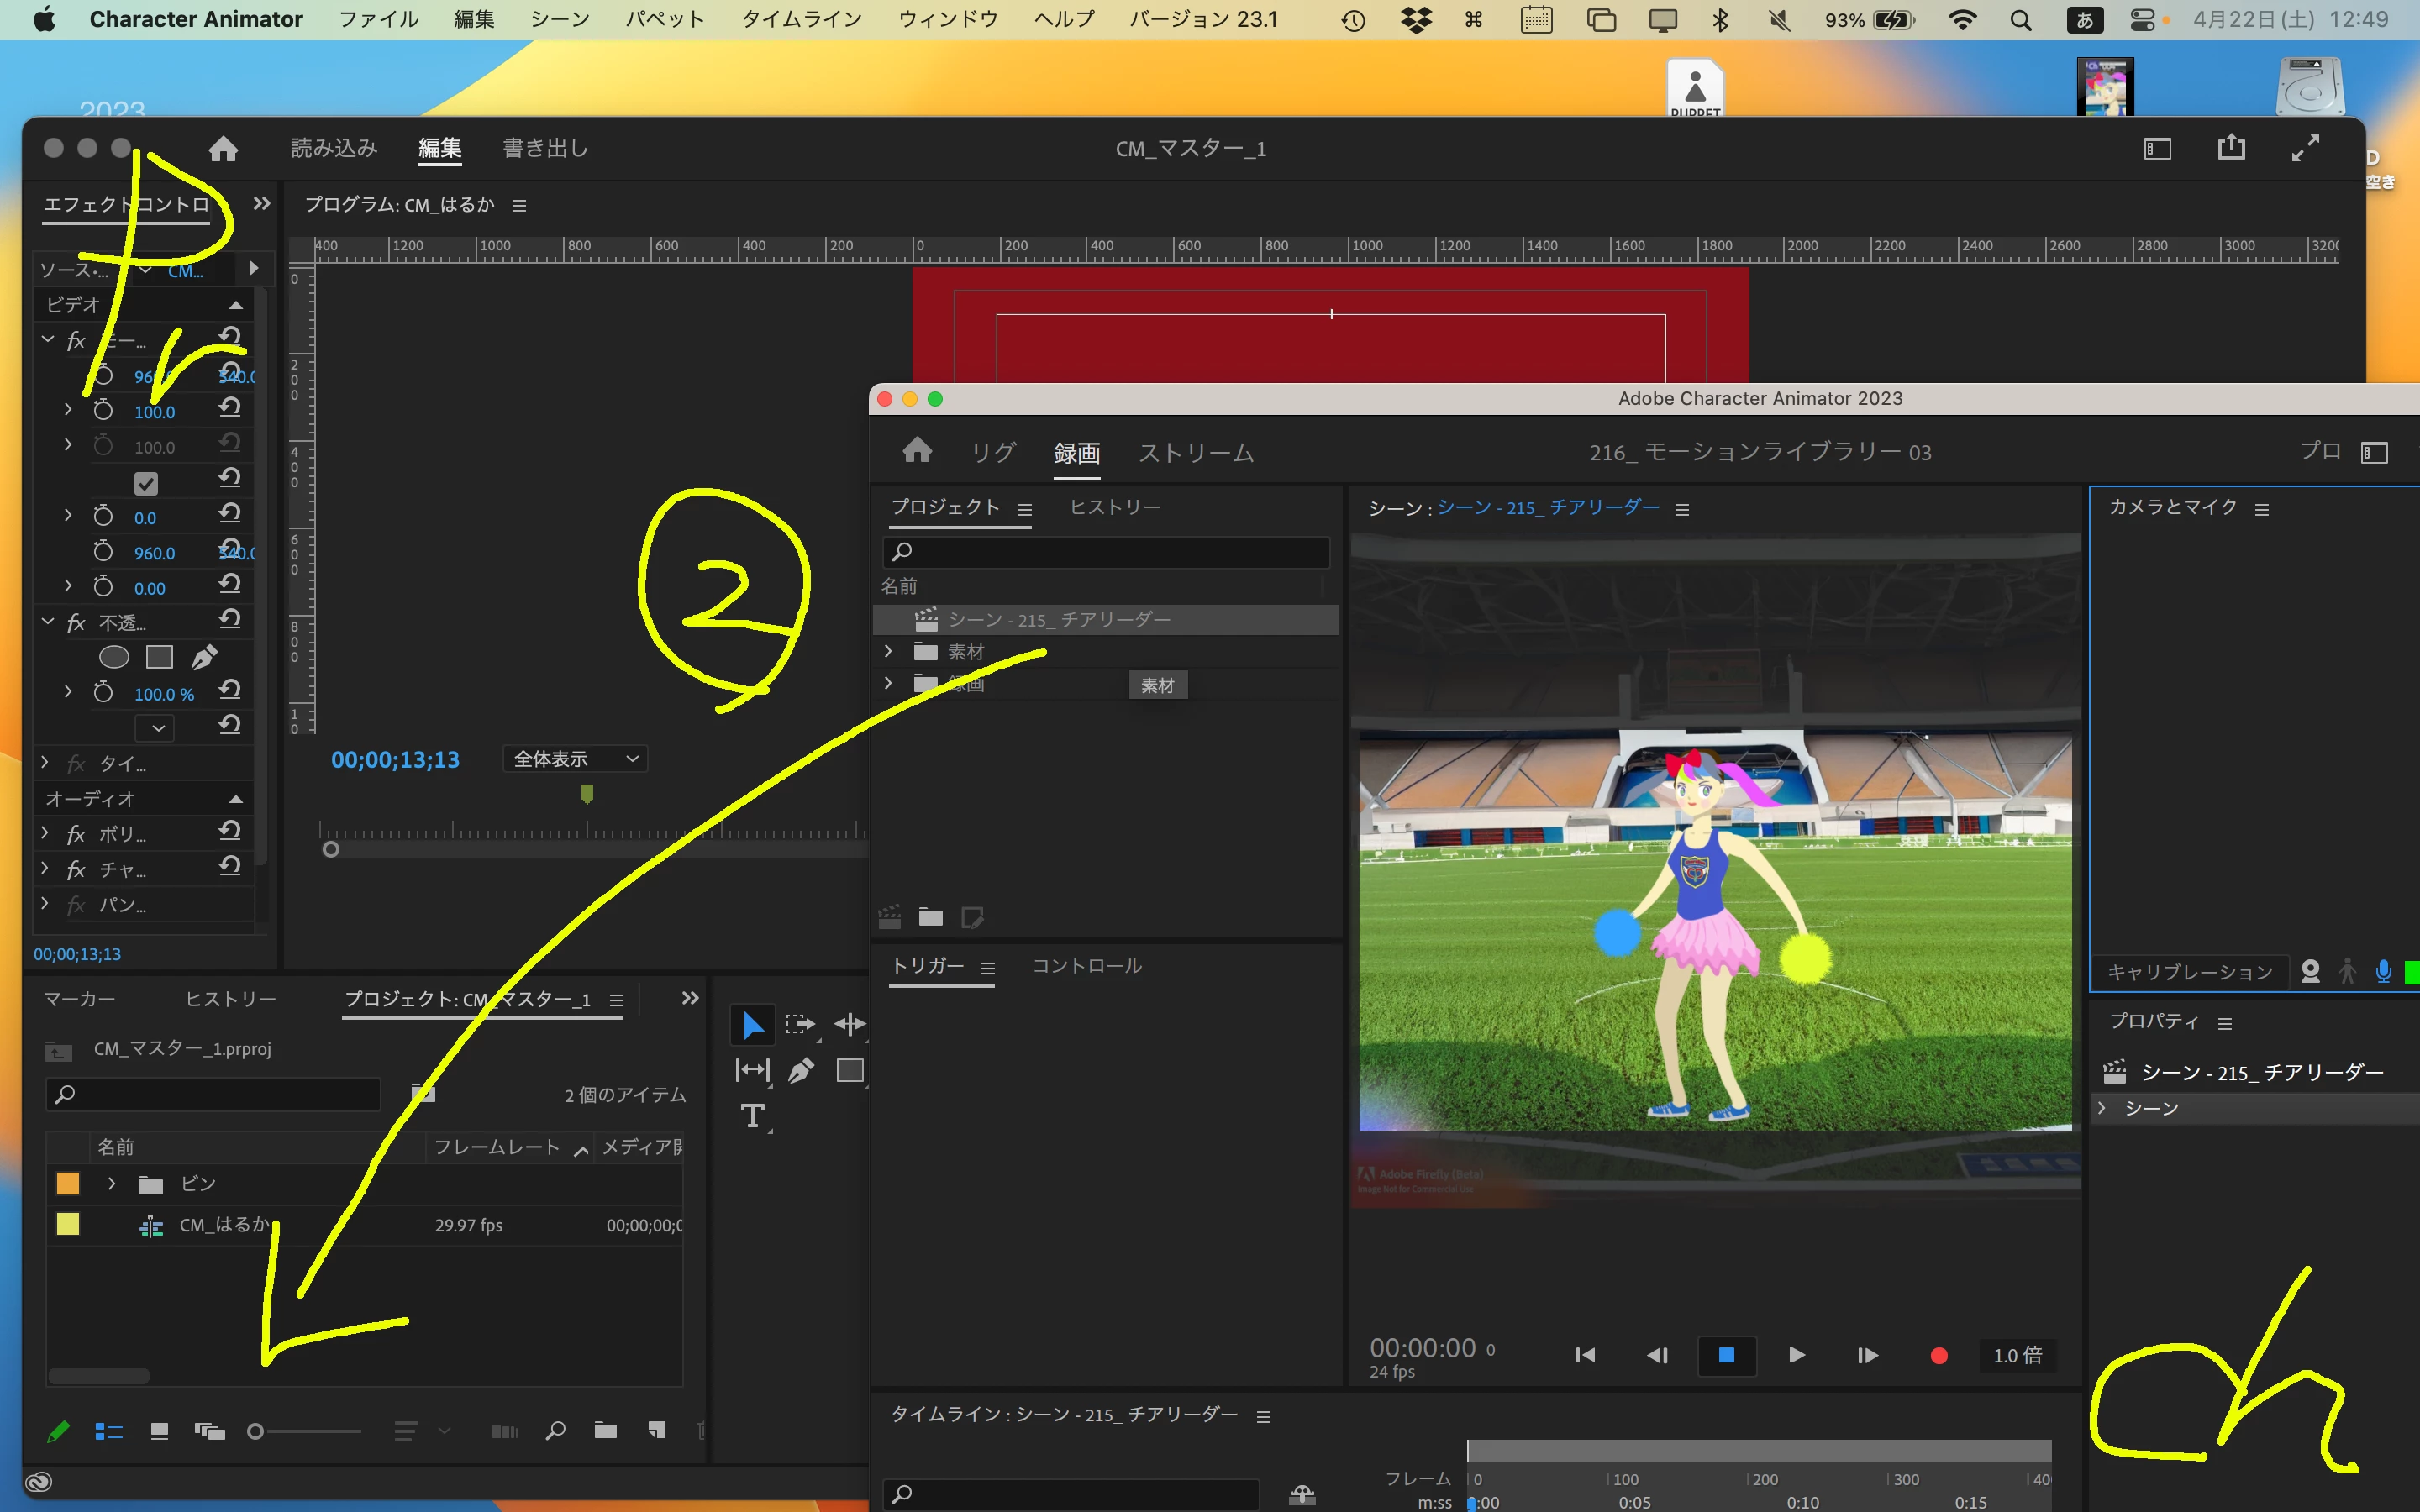The image size is (2420, 1512).
Task: Open the タイムライン menu in the menu bar
Action: [802, 20]
